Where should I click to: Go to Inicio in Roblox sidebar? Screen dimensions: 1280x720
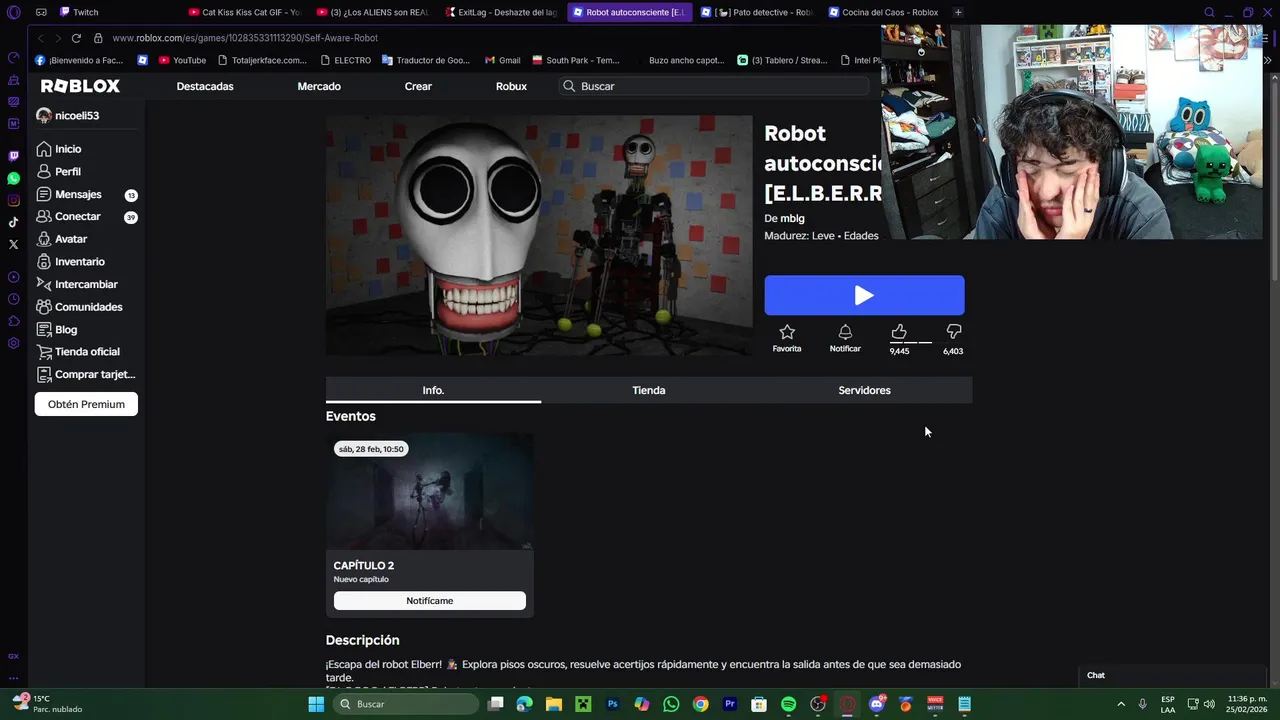pos(68,149)
